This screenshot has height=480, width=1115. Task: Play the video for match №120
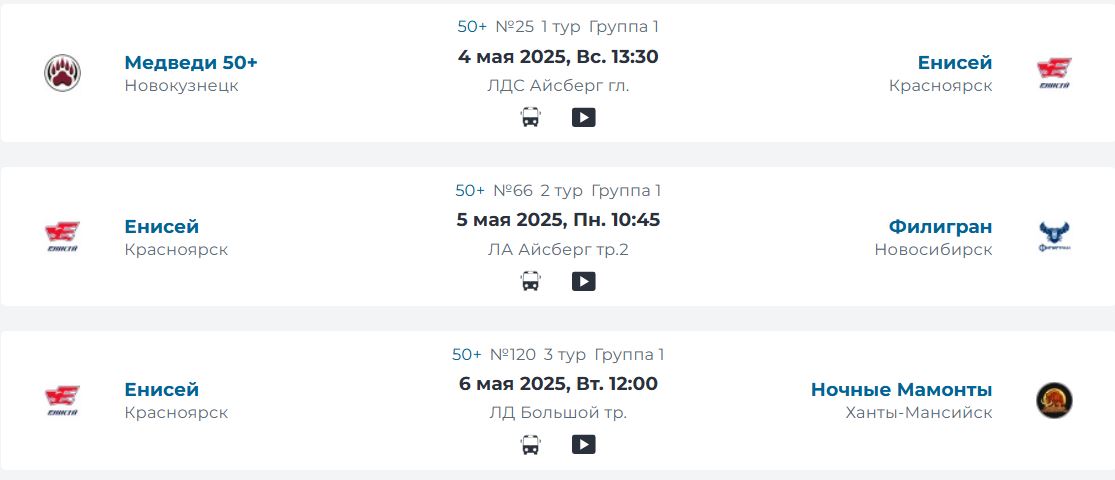(583, 444)
